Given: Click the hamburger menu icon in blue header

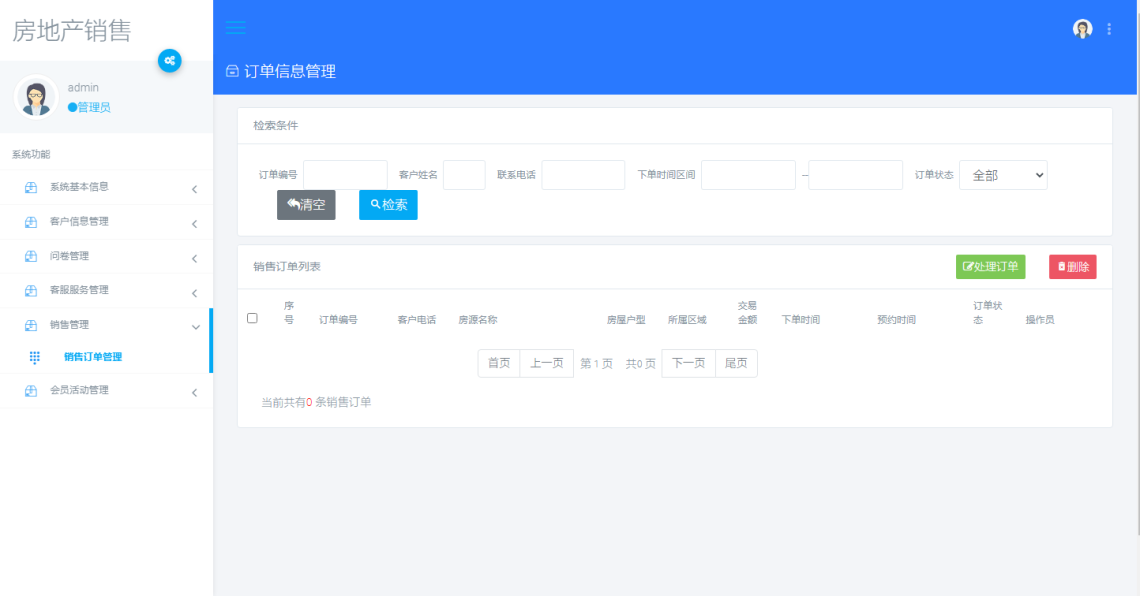Looking at the screenshot, I should coord(235,28).
